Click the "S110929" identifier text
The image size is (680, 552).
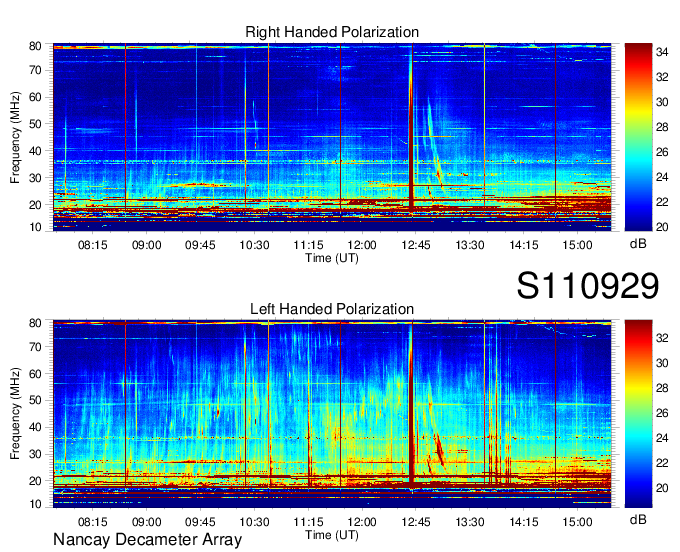[588, 286]
